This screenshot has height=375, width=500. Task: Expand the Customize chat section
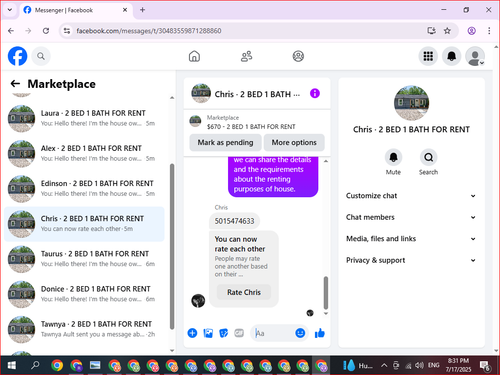[411, 196]
